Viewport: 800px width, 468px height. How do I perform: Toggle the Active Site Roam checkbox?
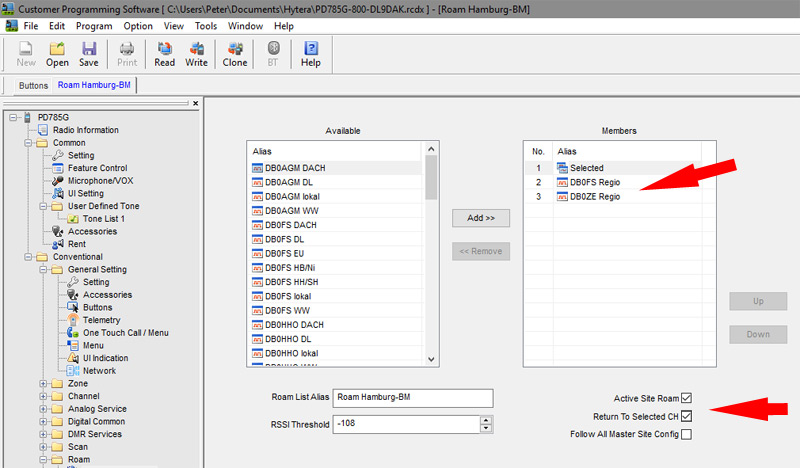point(687,398)
